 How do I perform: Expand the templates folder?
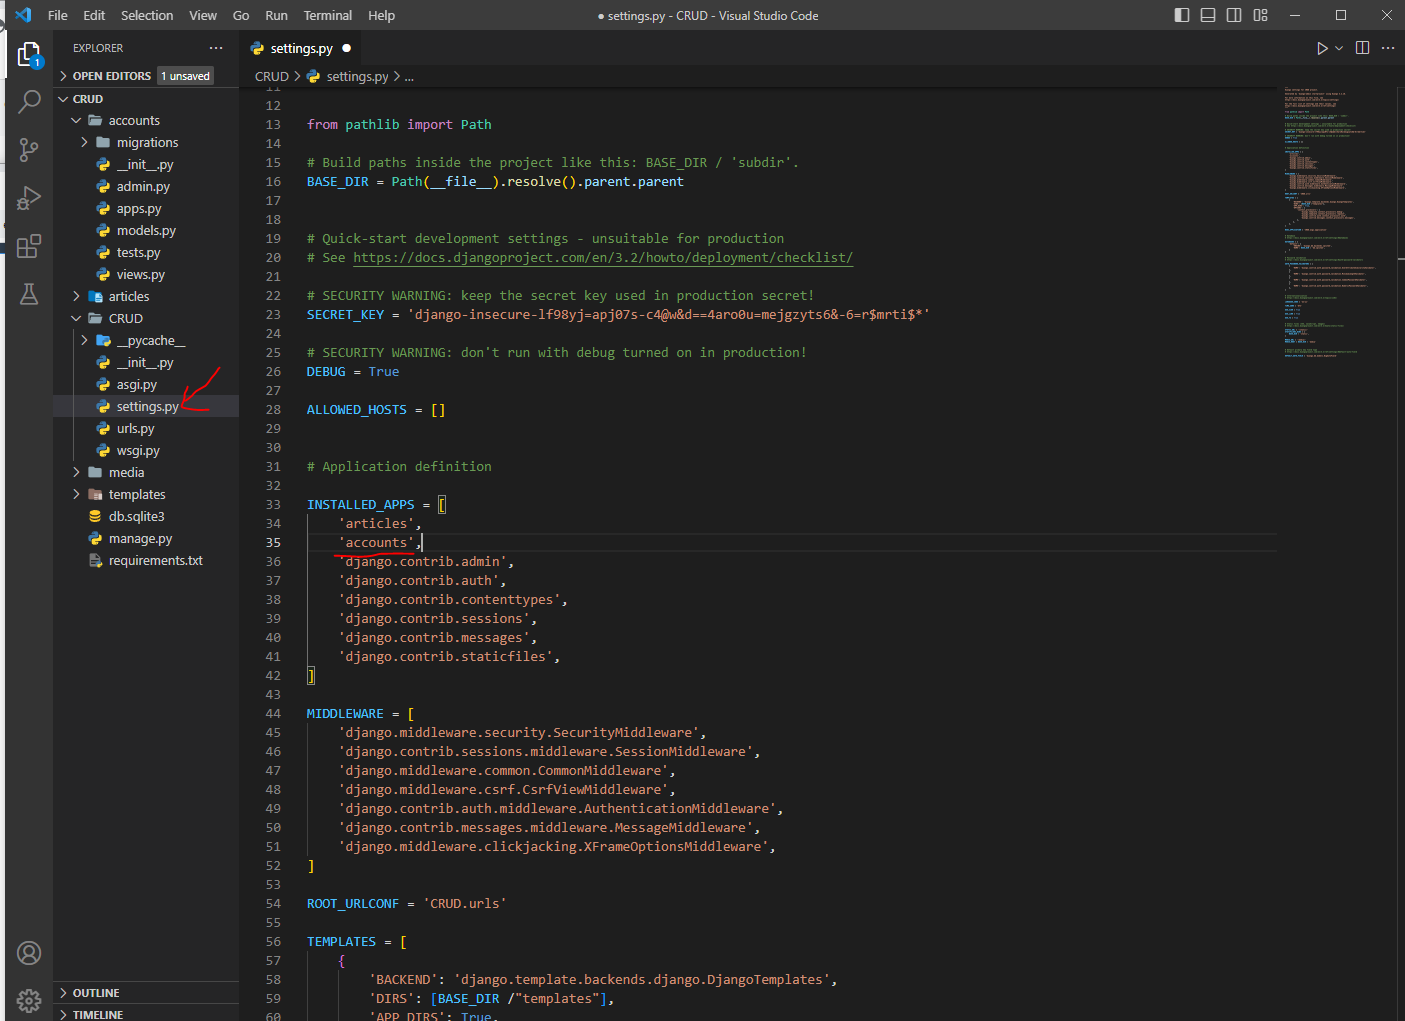pos(146,494)
